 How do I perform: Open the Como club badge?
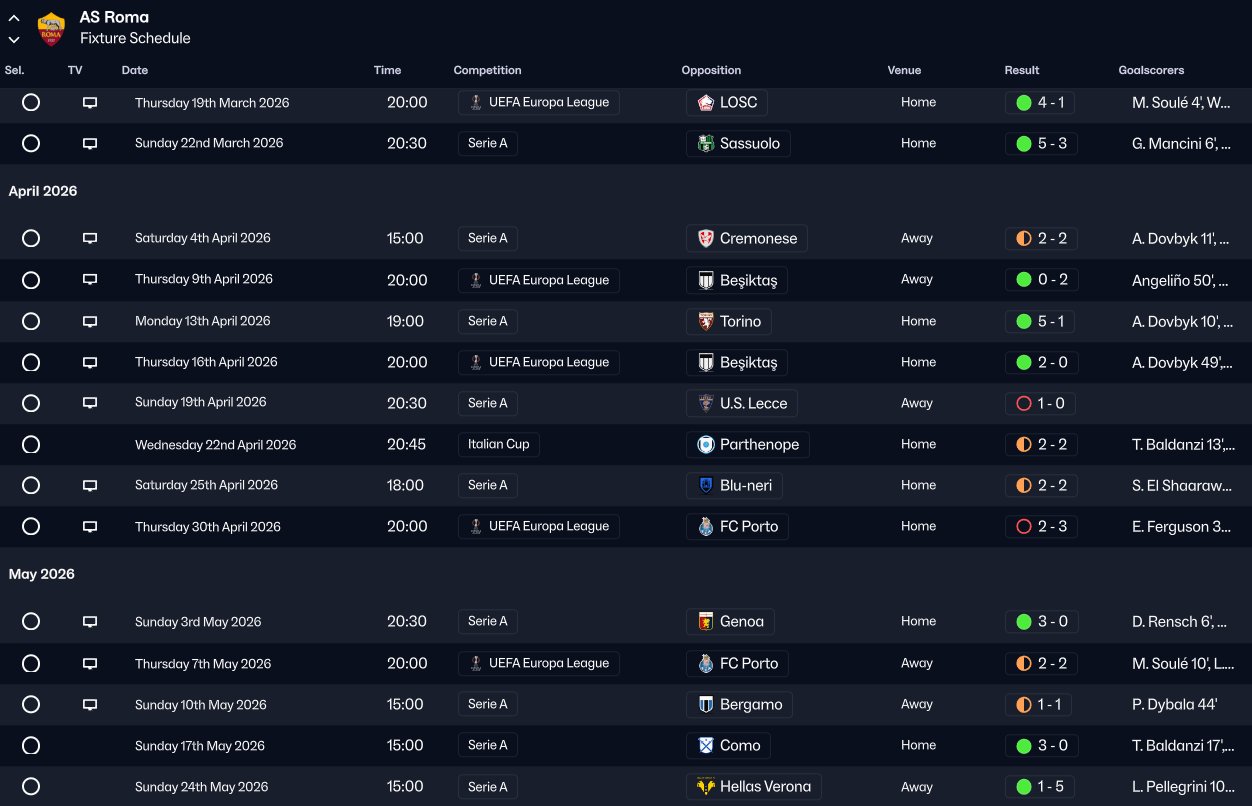706,745
